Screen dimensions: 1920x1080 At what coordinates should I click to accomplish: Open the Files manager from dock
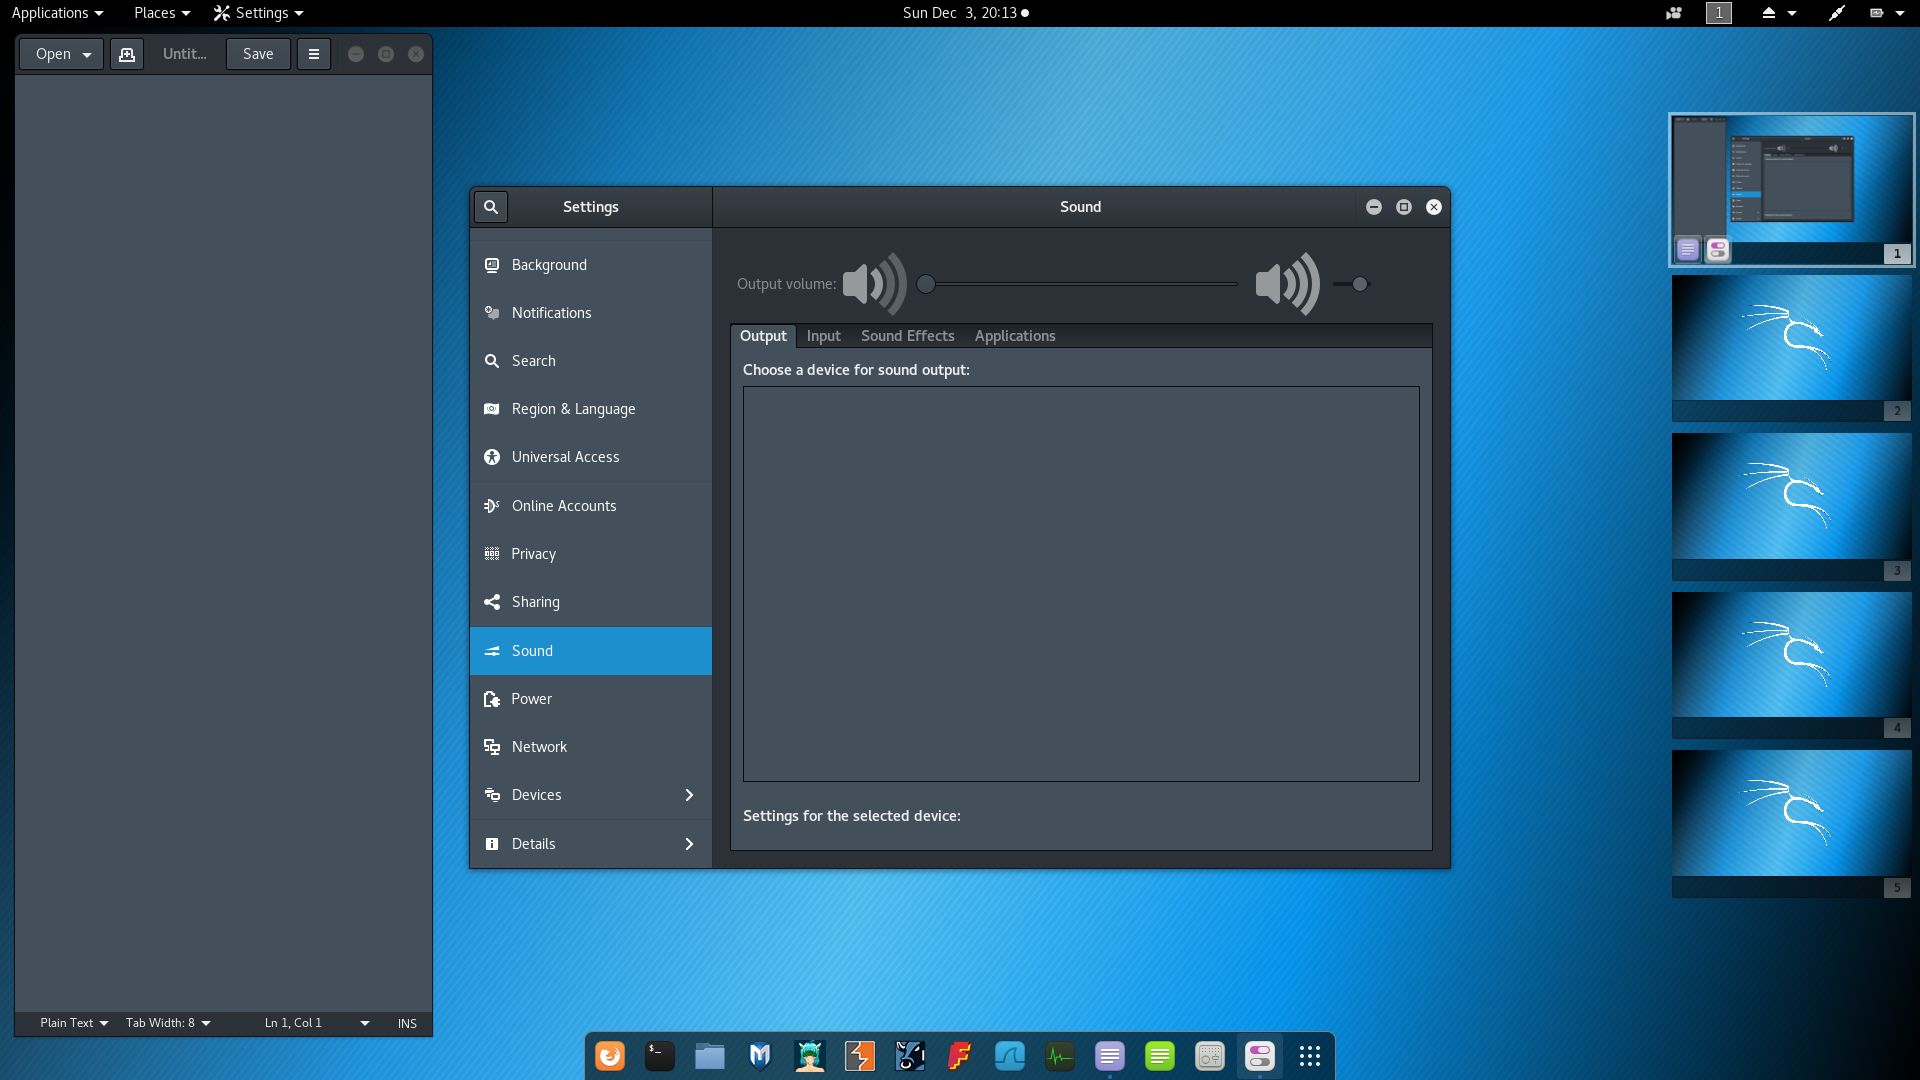click(x=710, y=1056)
